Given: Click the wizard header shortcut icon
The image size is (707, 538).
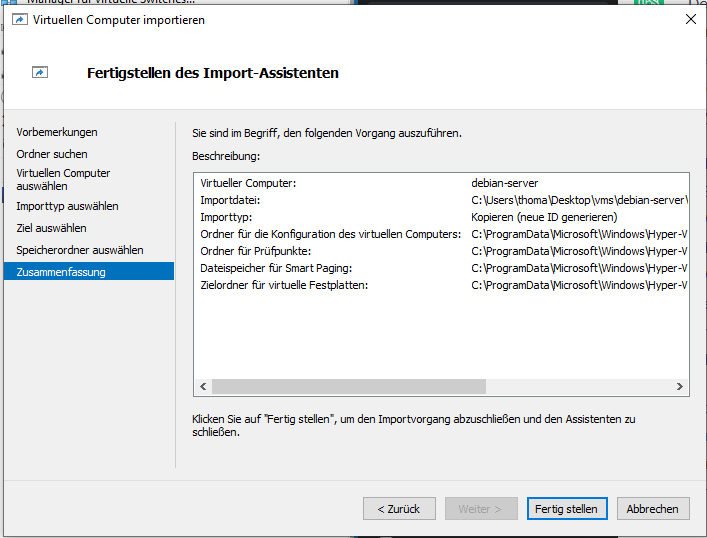Looking at the screenshot, I should pos(40,72).
